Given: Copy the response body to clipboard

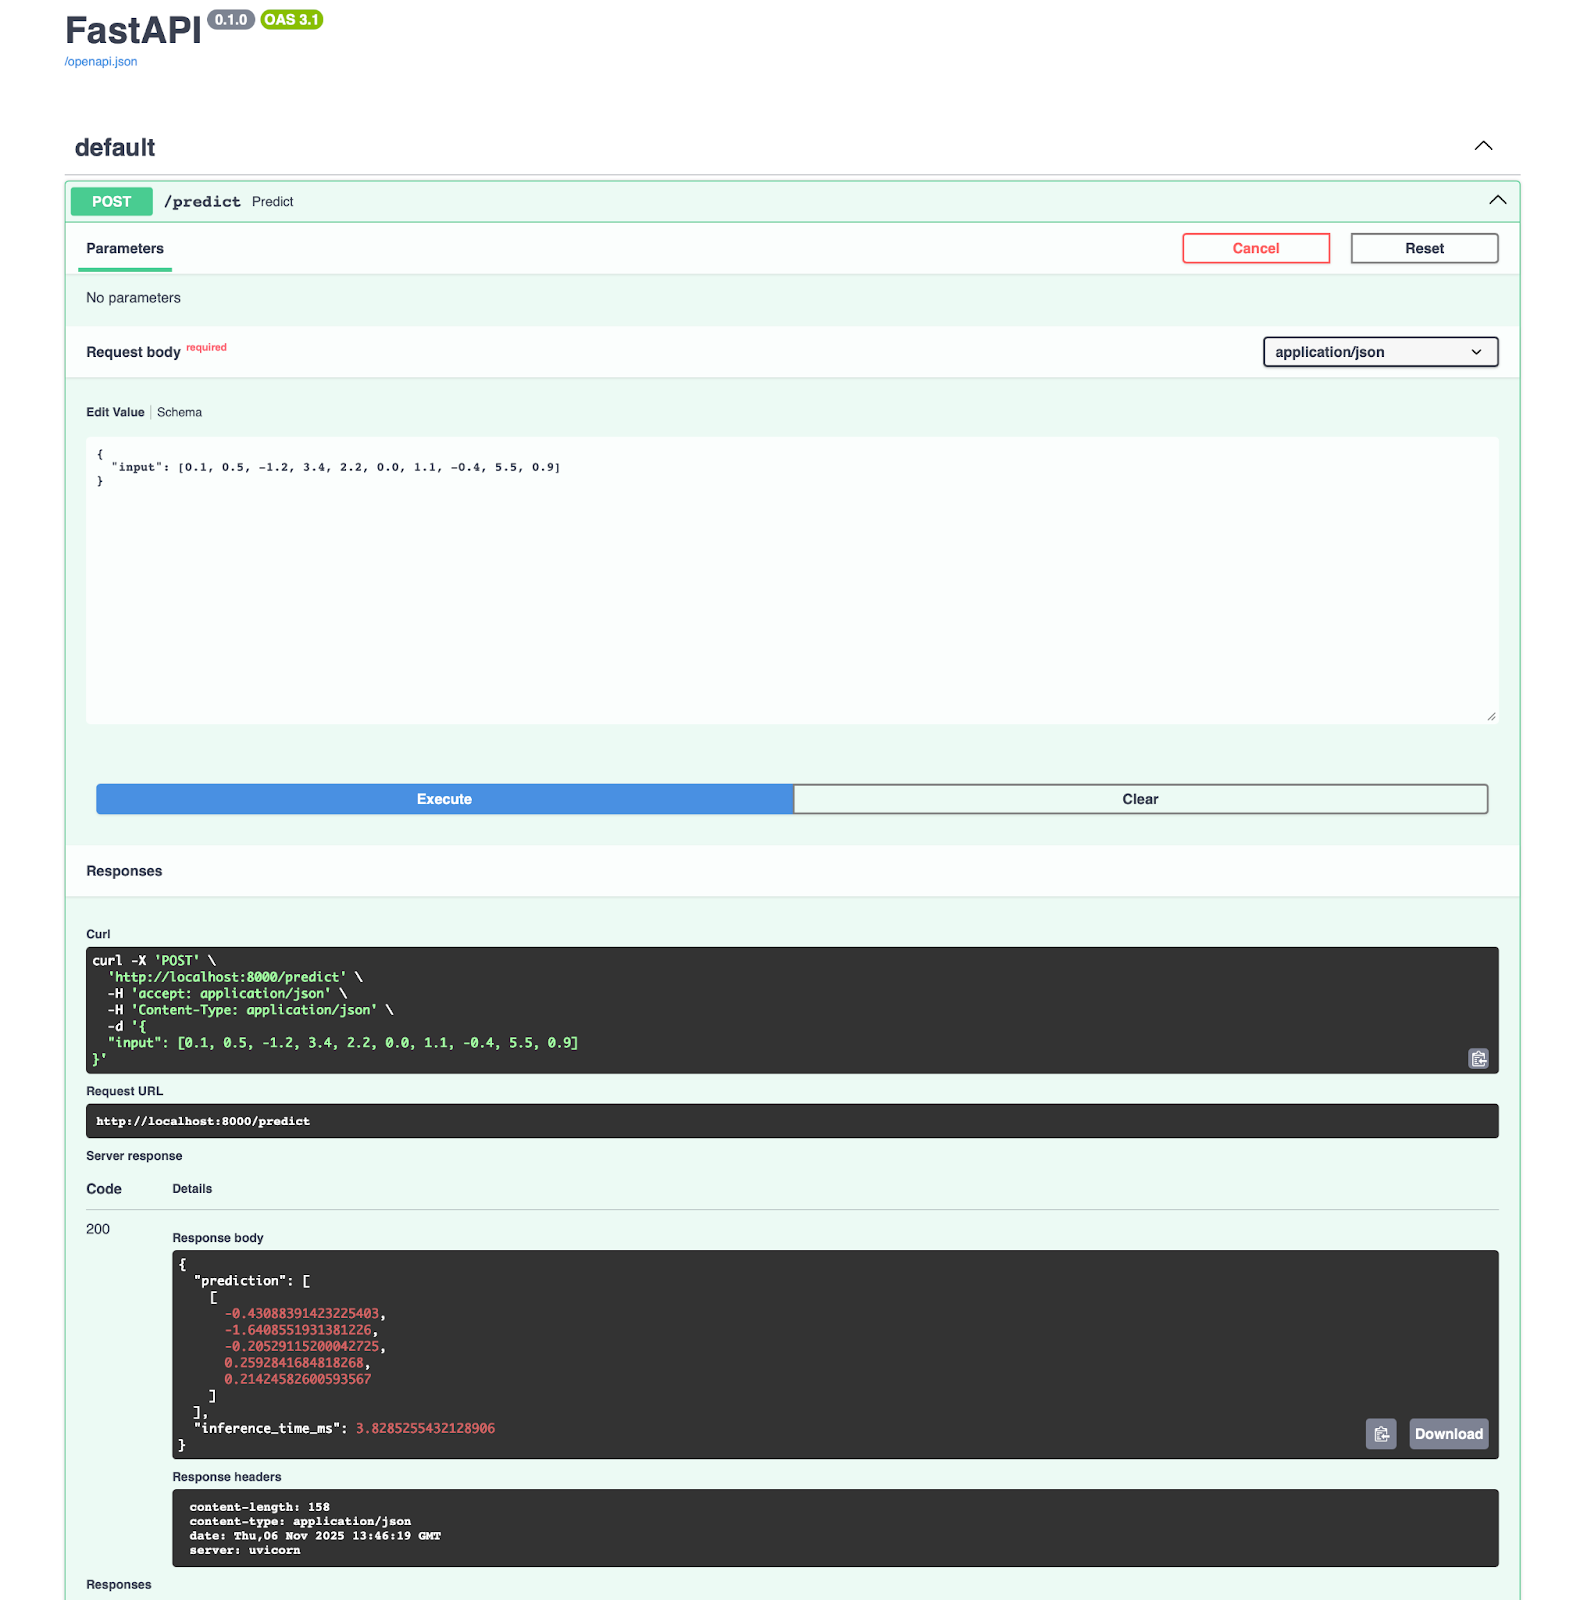Looking at the screenshot, I should (1381, 1434).
